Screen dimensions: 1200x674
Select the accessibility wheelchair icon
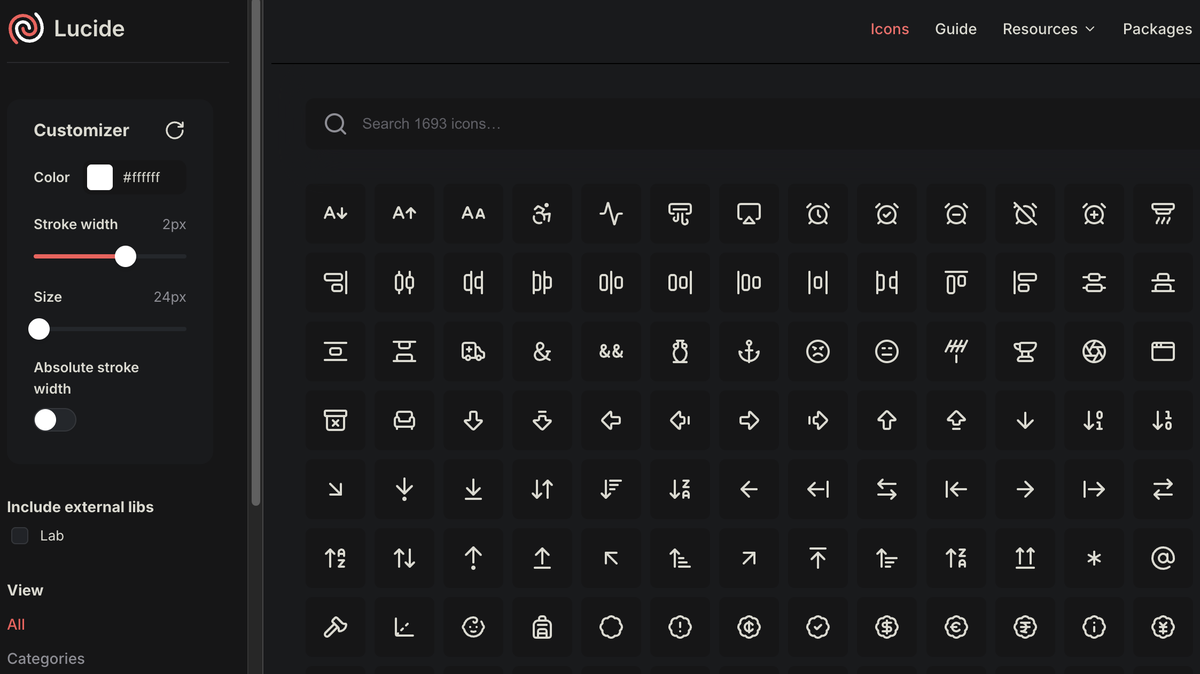(x=542, y=213)
